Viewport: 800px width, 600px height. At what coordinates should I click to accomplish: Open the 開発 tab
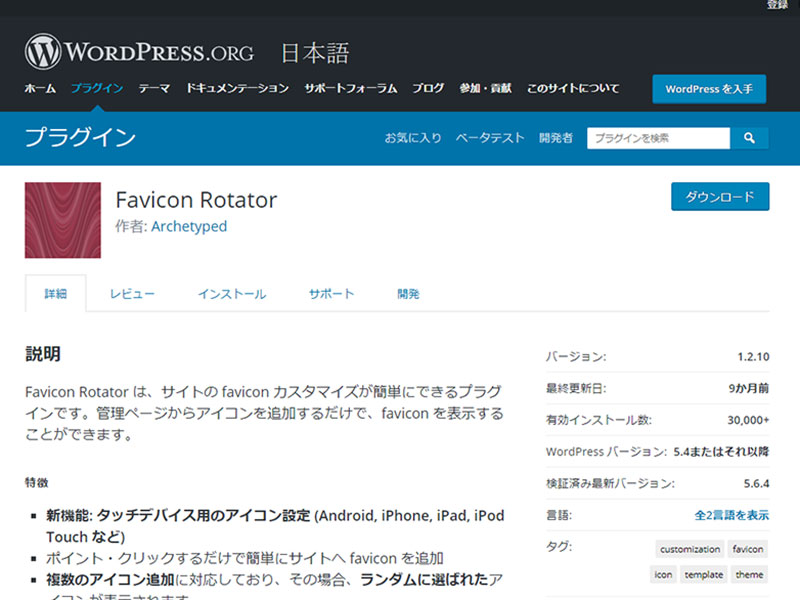coord(408,294)
